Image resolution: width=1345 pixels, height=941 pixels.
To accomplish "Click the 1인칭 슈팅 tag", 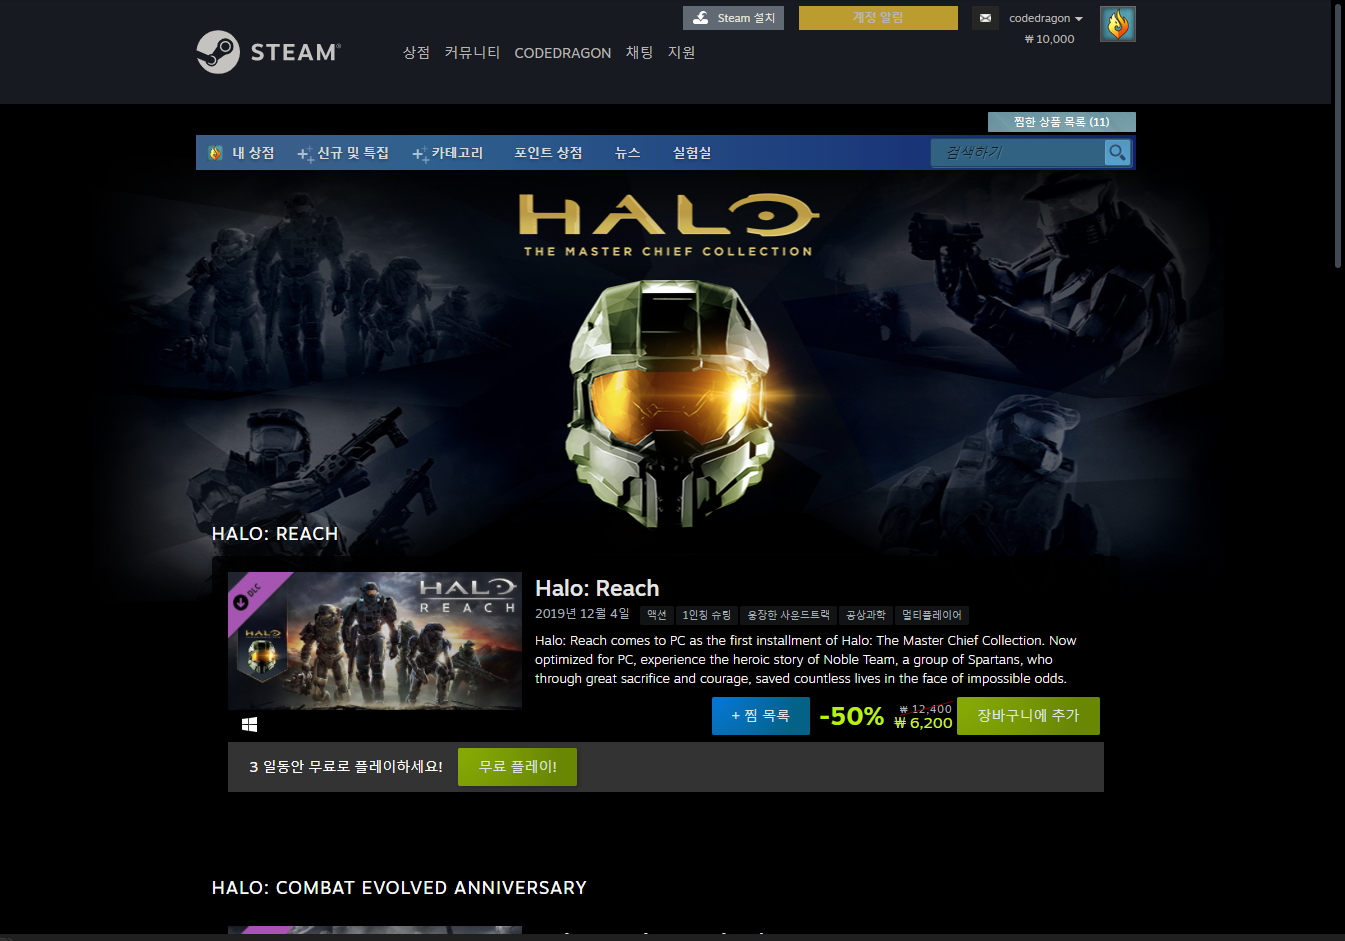I will tap(707, 615).
